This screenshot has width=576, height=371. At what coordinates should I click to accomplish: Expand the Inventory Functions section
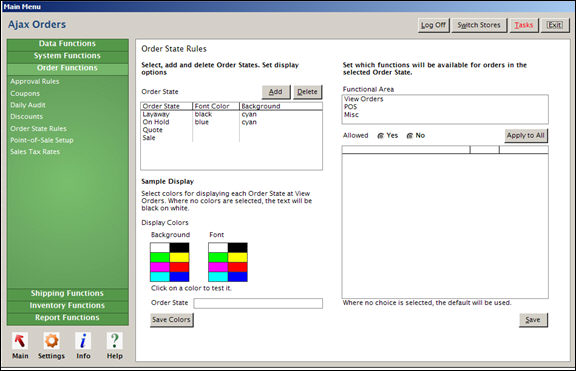[x=68, y=306]
